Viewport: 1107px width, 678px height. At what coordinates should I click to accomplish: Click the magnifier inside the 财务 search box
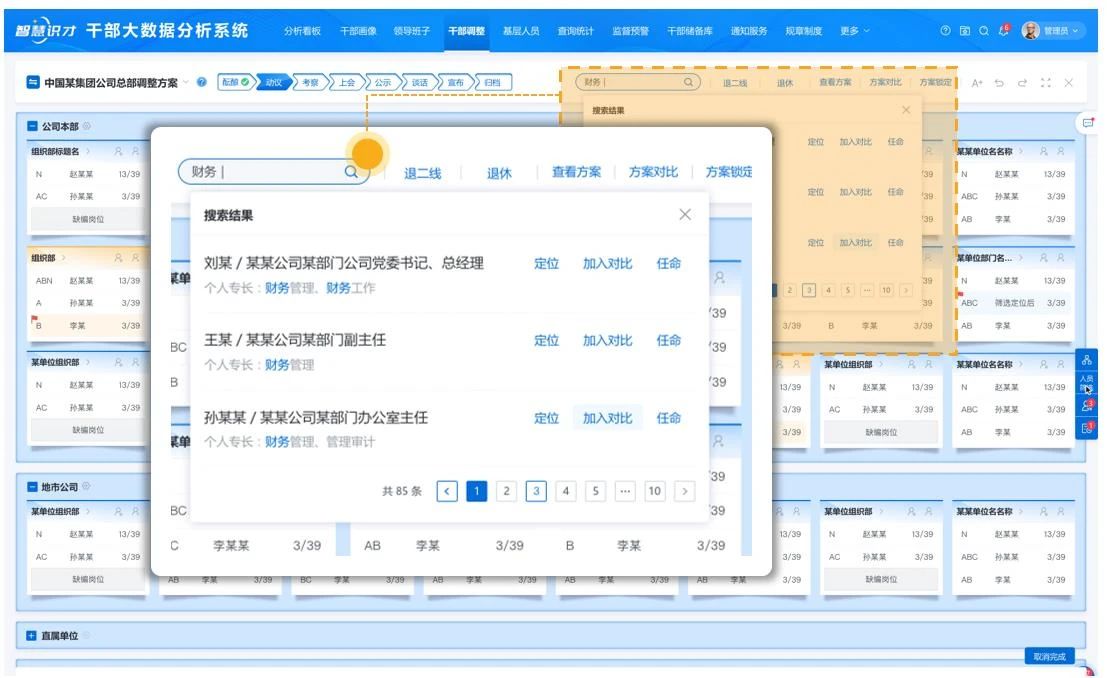[x=351, y=172]
